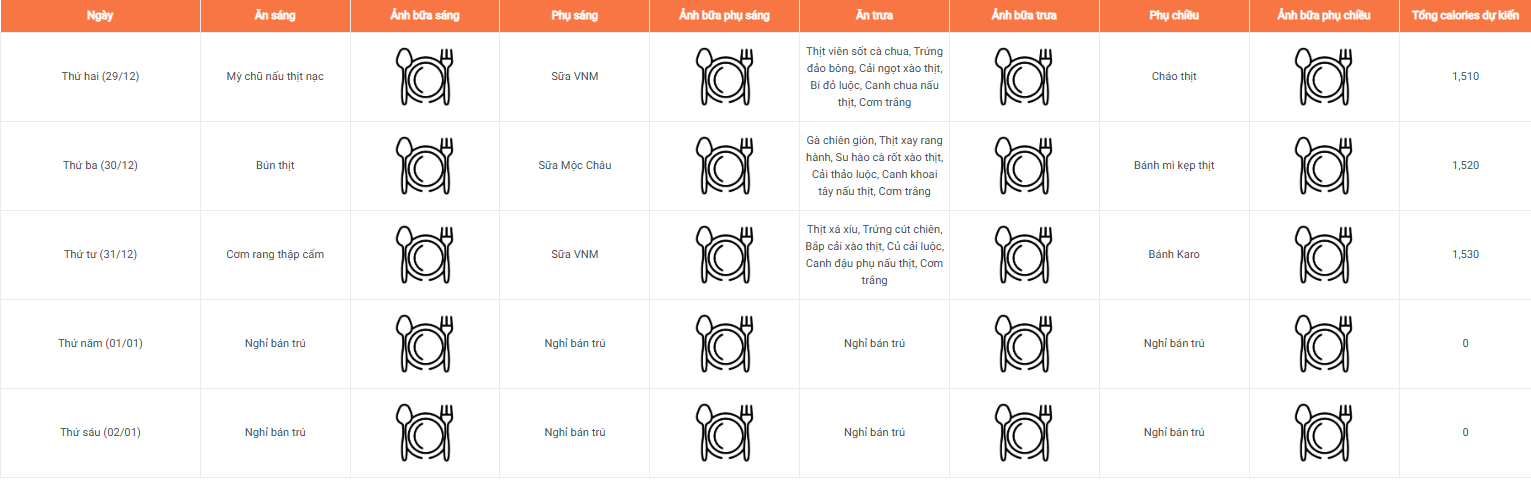Select the 'Thứ tư (31/12)' date cell
The width and height of the screenshot is (1531, 481).
tap(100, 254)
